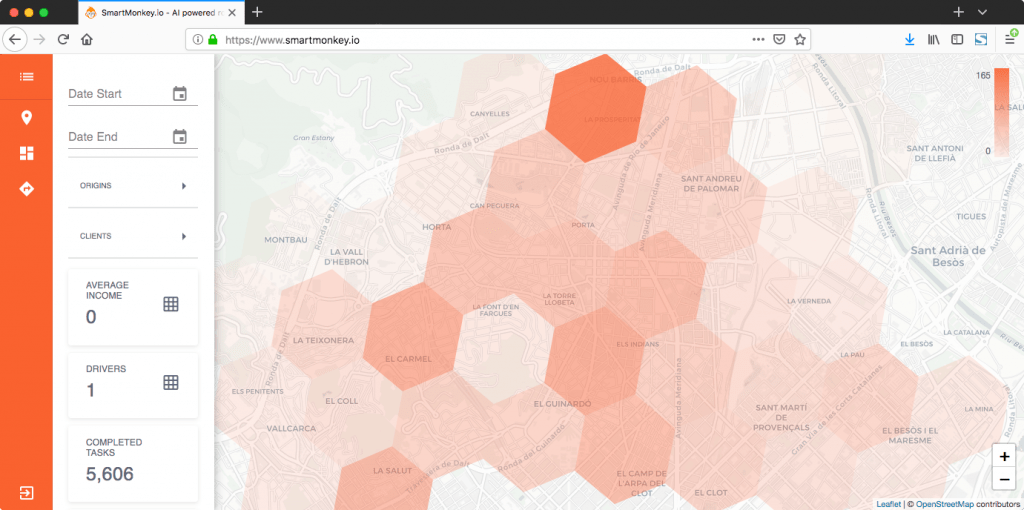
Task: Select the SmartMonkey.io browser tab
Action: click(161, 12)
